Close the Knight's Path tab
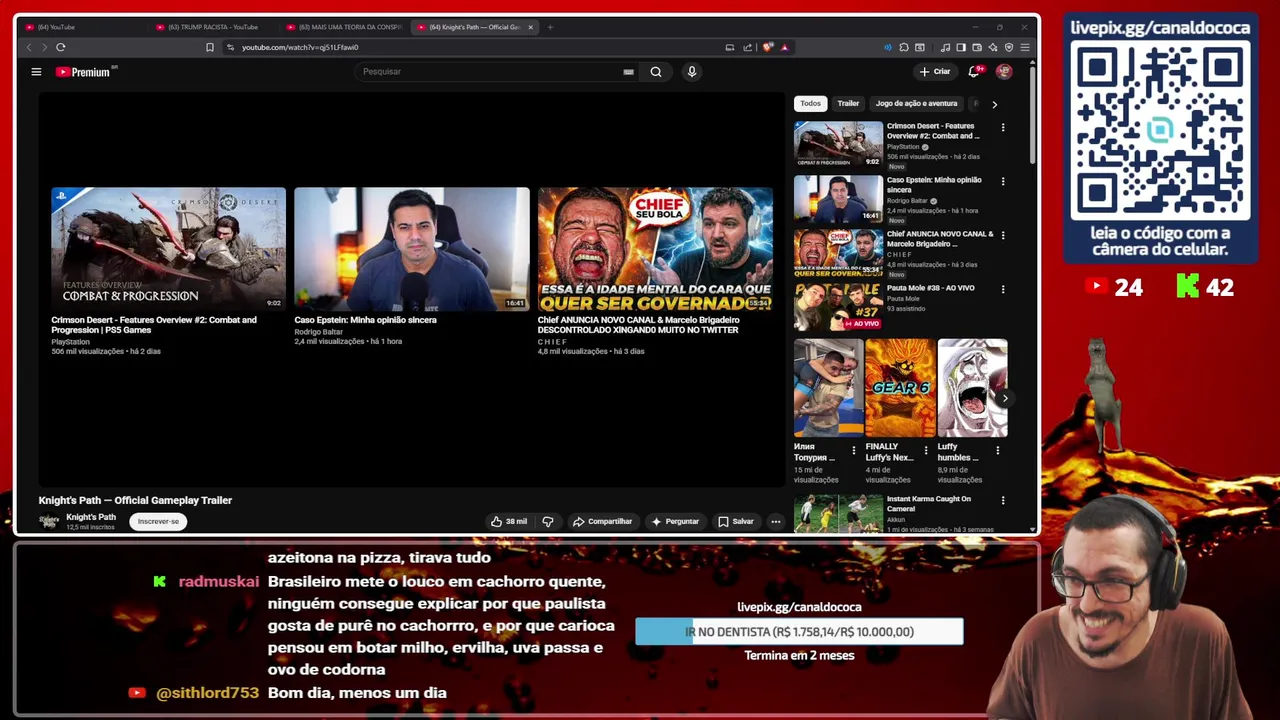This screenshot has height=720, width=1280. tap(530, 27)
